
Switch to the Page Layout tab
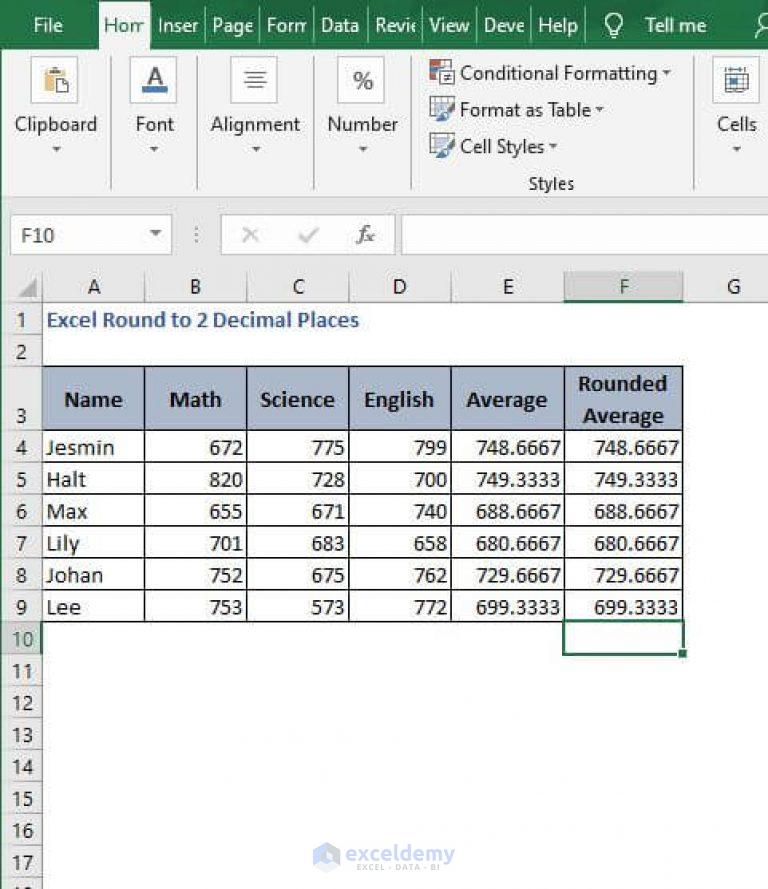232,25
